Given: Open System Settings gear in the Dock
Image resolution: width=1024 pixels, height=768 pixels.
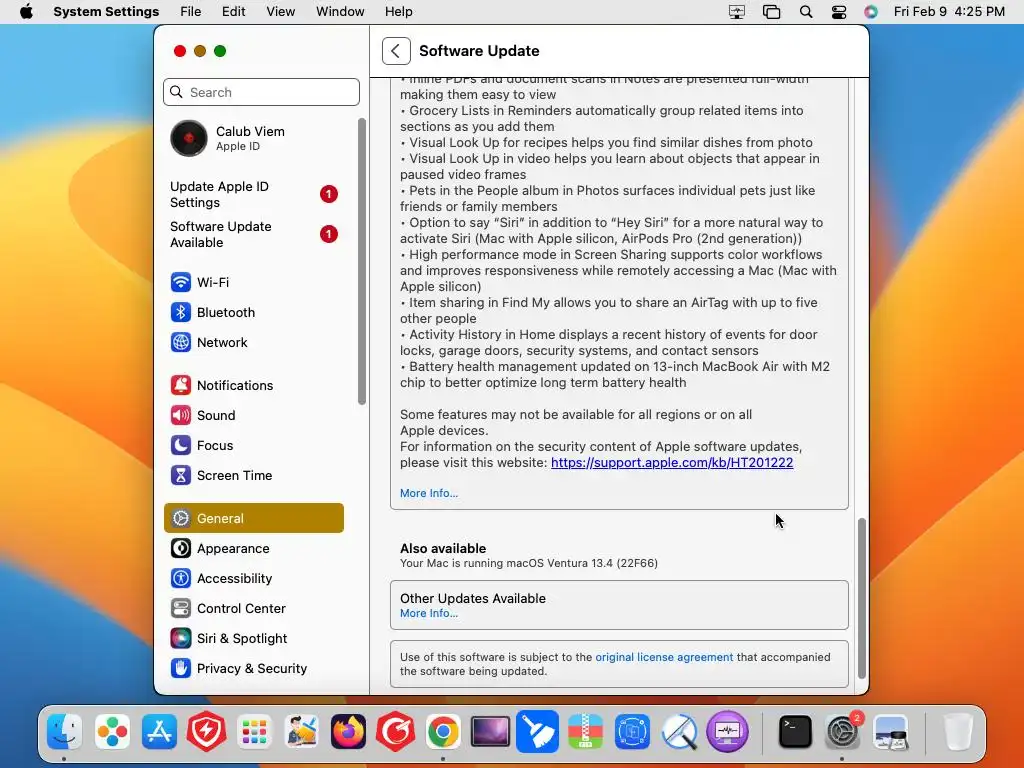Looking at the screenshot, I should pos(842,731).
